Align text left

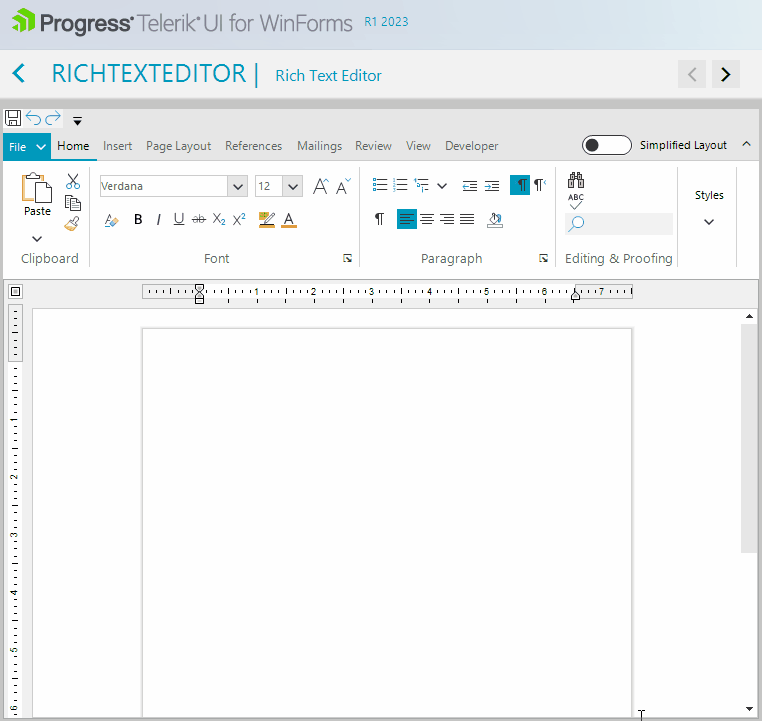click(407, 220)
